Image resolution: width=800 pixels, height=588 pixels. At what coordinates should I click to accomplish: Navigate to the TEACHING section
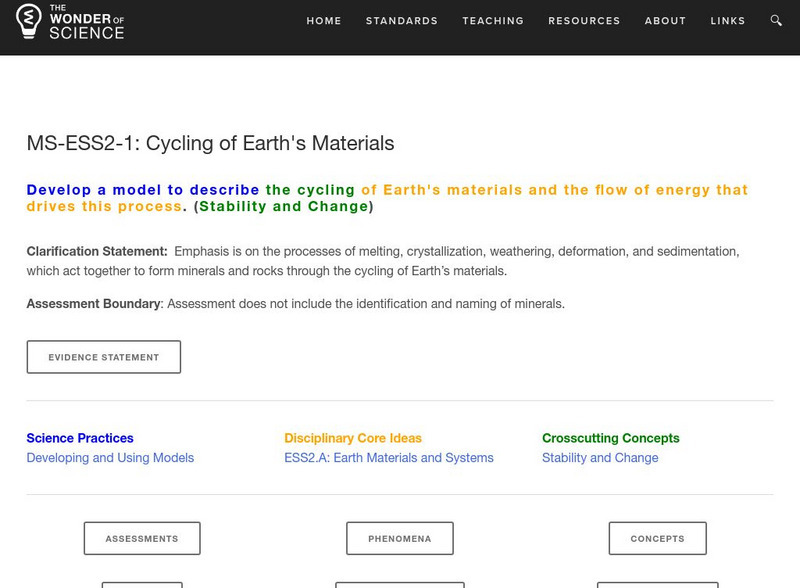pos(493,20)
